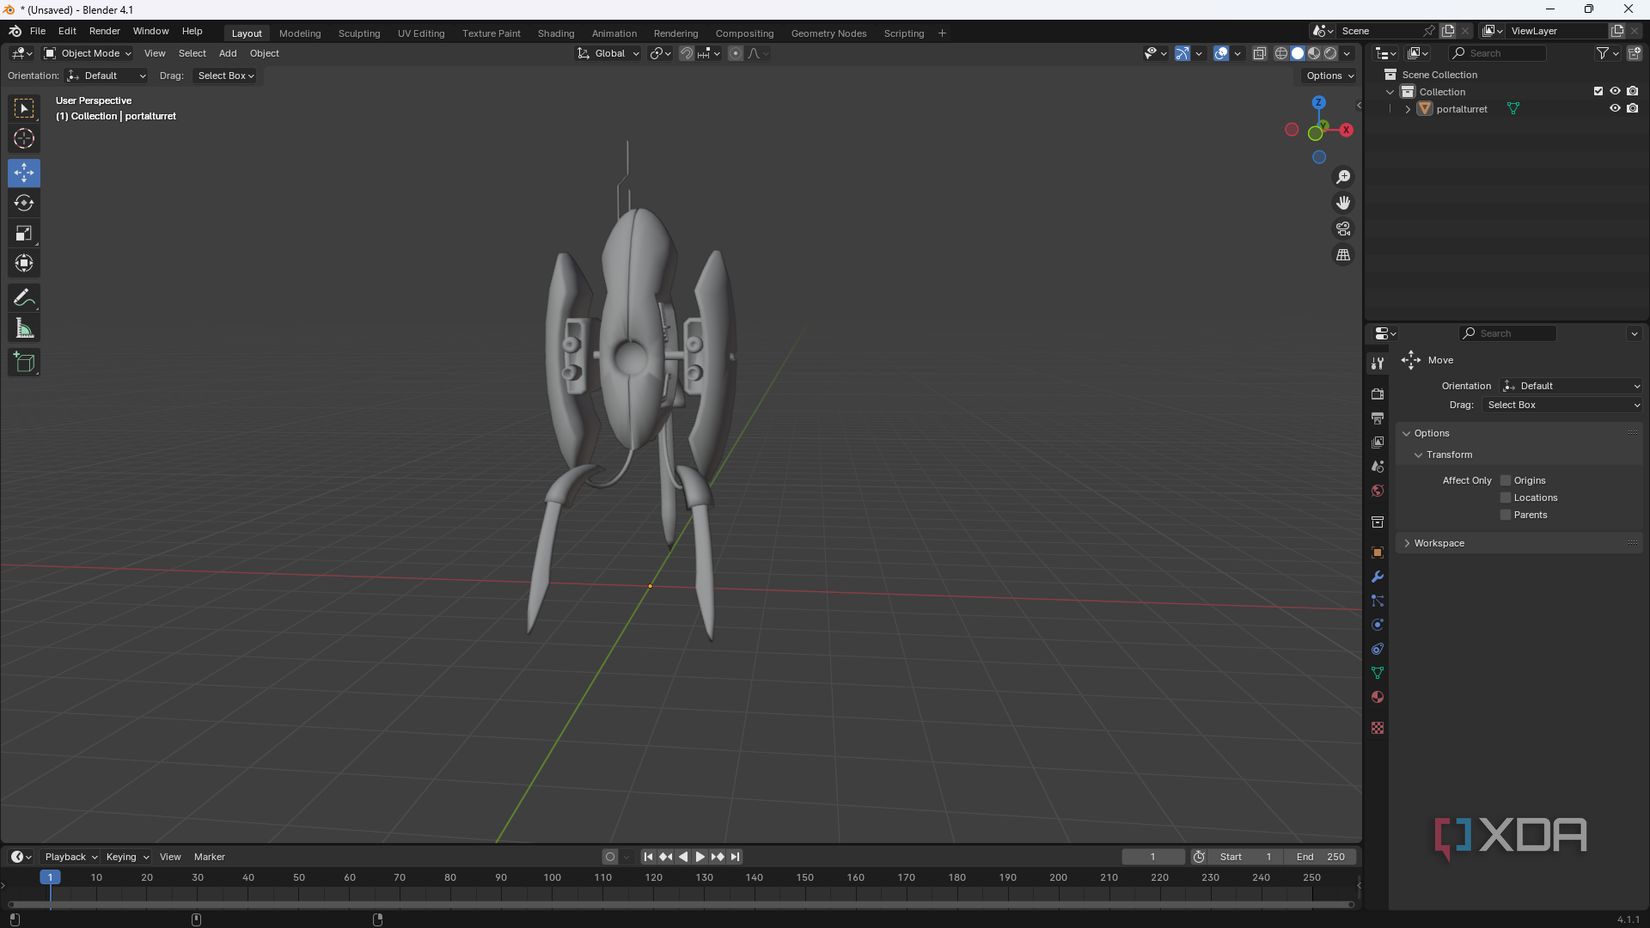Select the 3D Cursor tool
This screenshot has height=928, width=1650.
[24, 139]
